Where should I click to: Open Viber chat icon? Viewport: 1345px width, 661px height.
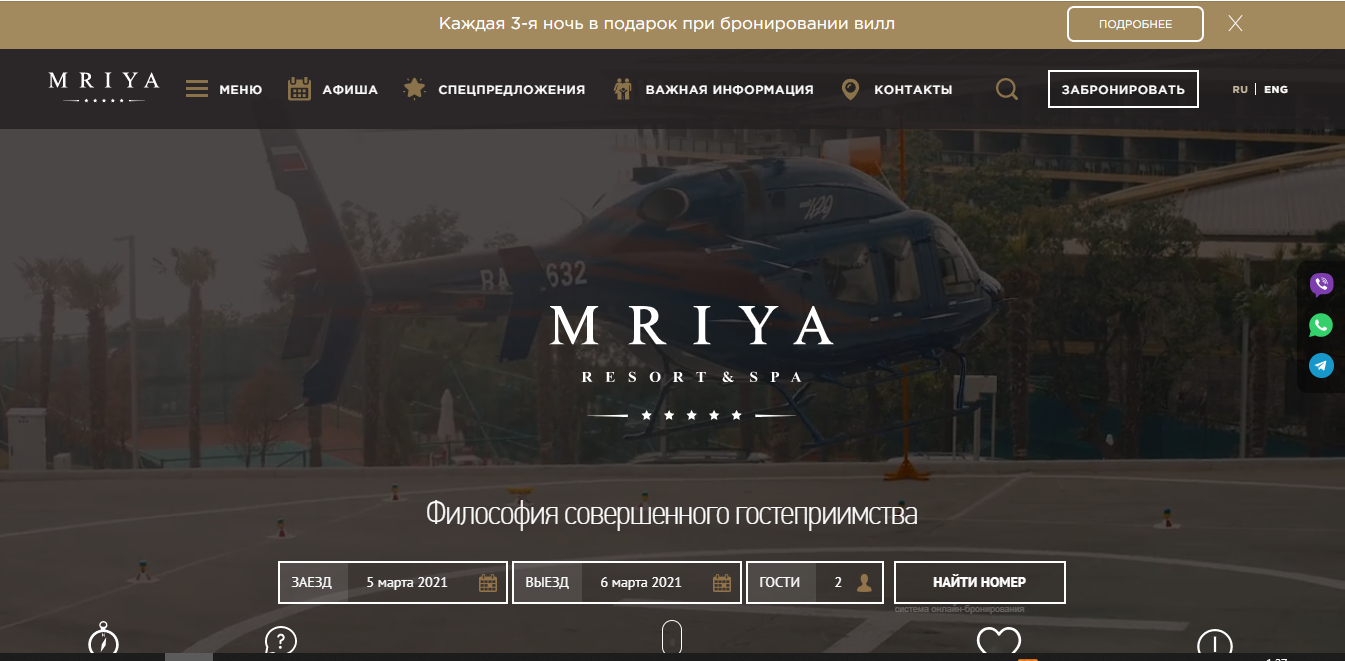pos(1321,285)
